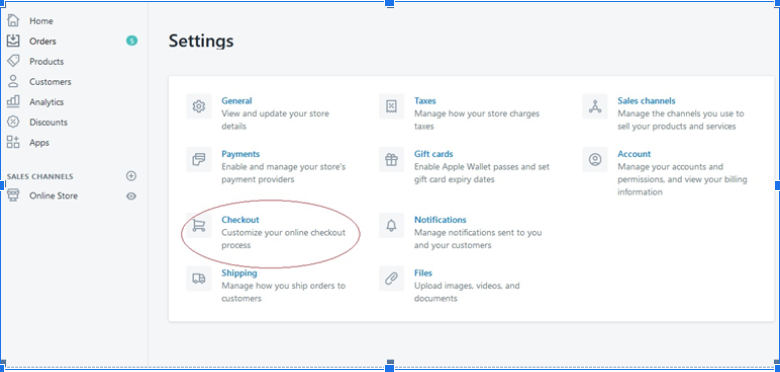780x372 pixels.
Task: Open the Taxes settings link
Action: pos(425,101)
